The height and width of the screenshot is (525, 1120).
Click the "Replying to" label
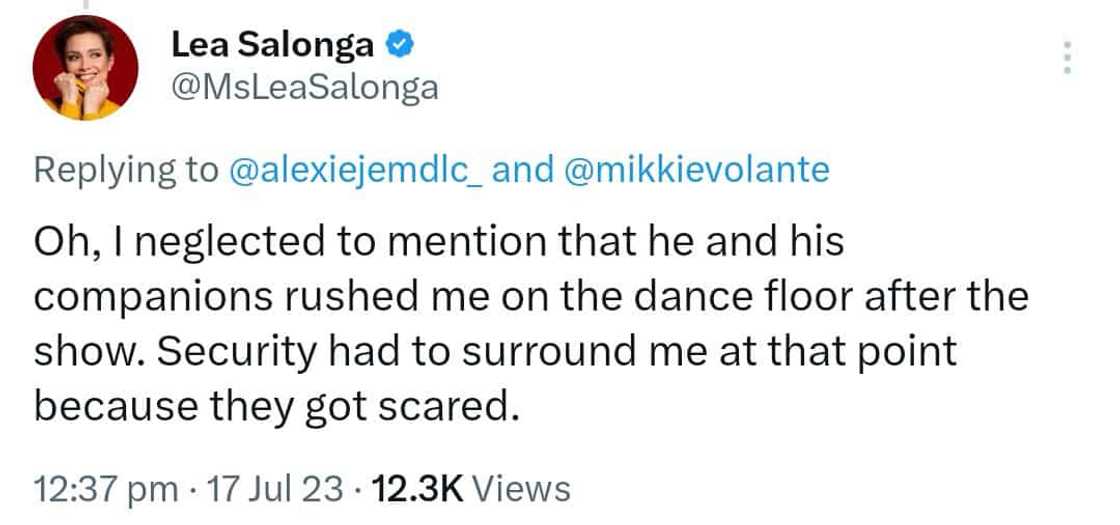click(126, 170)
